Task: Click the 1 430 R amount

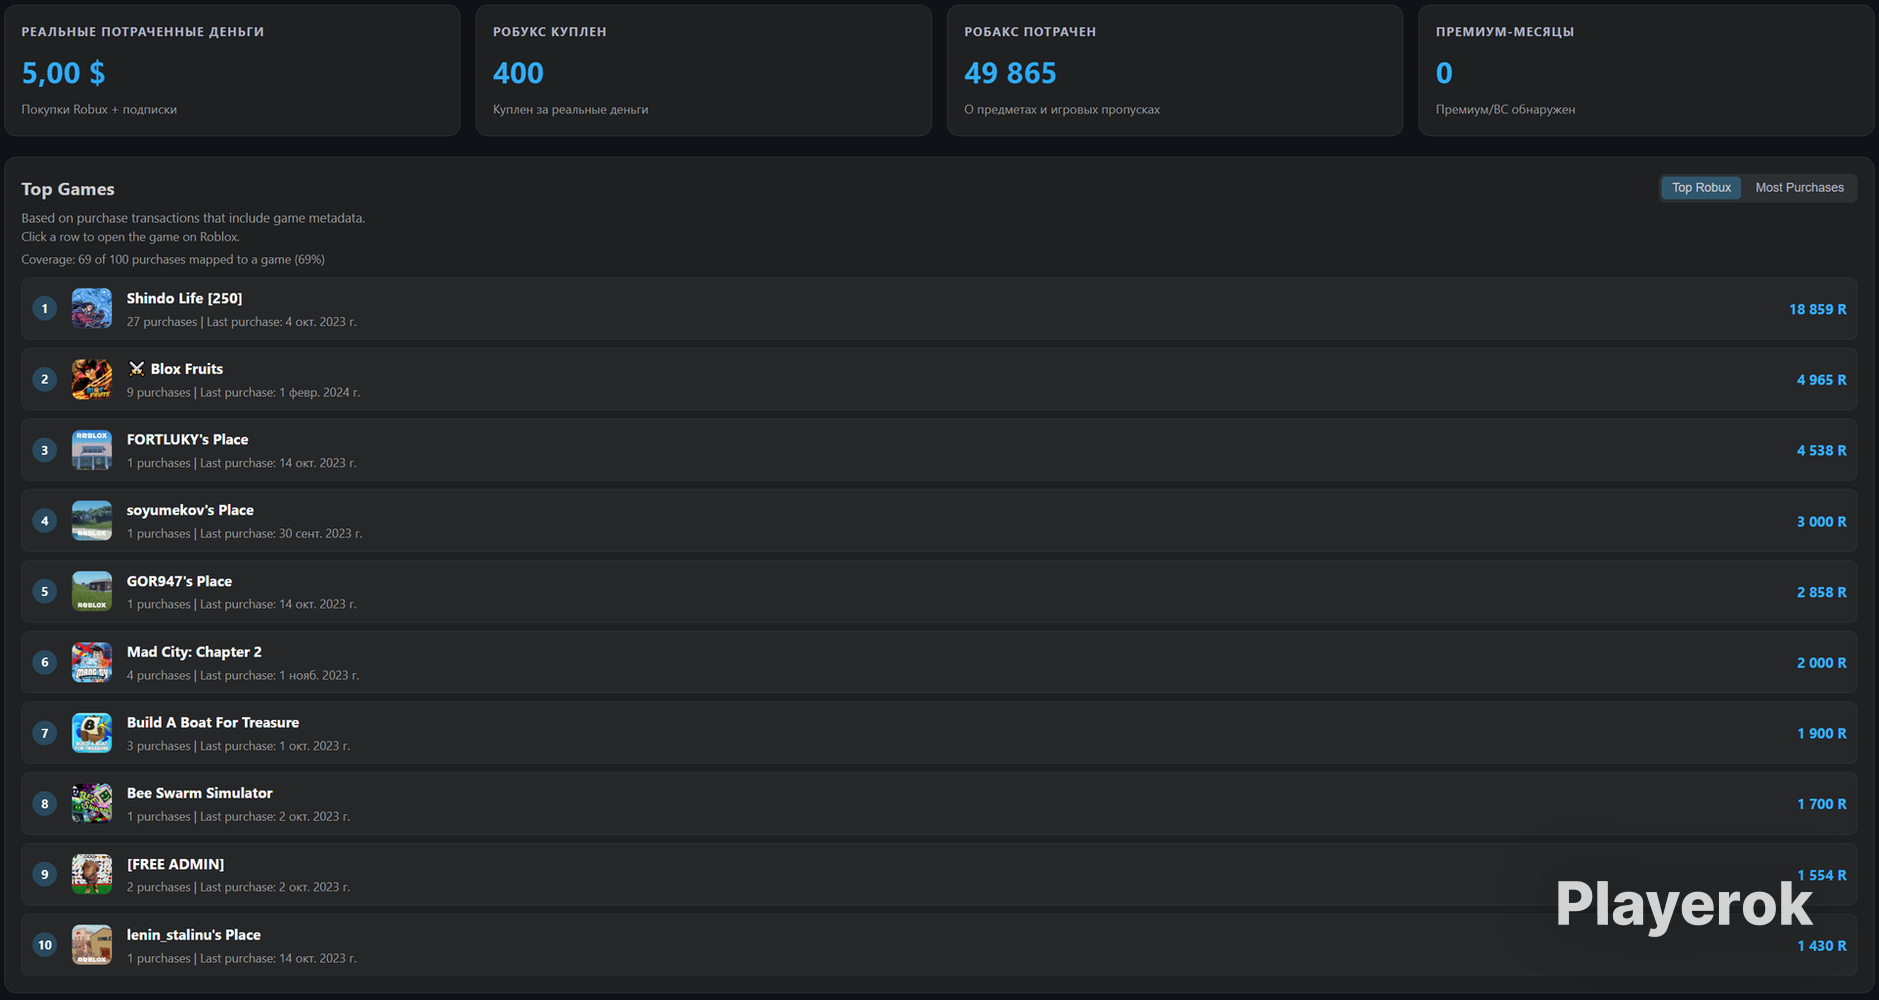Action: point(1821,946)
